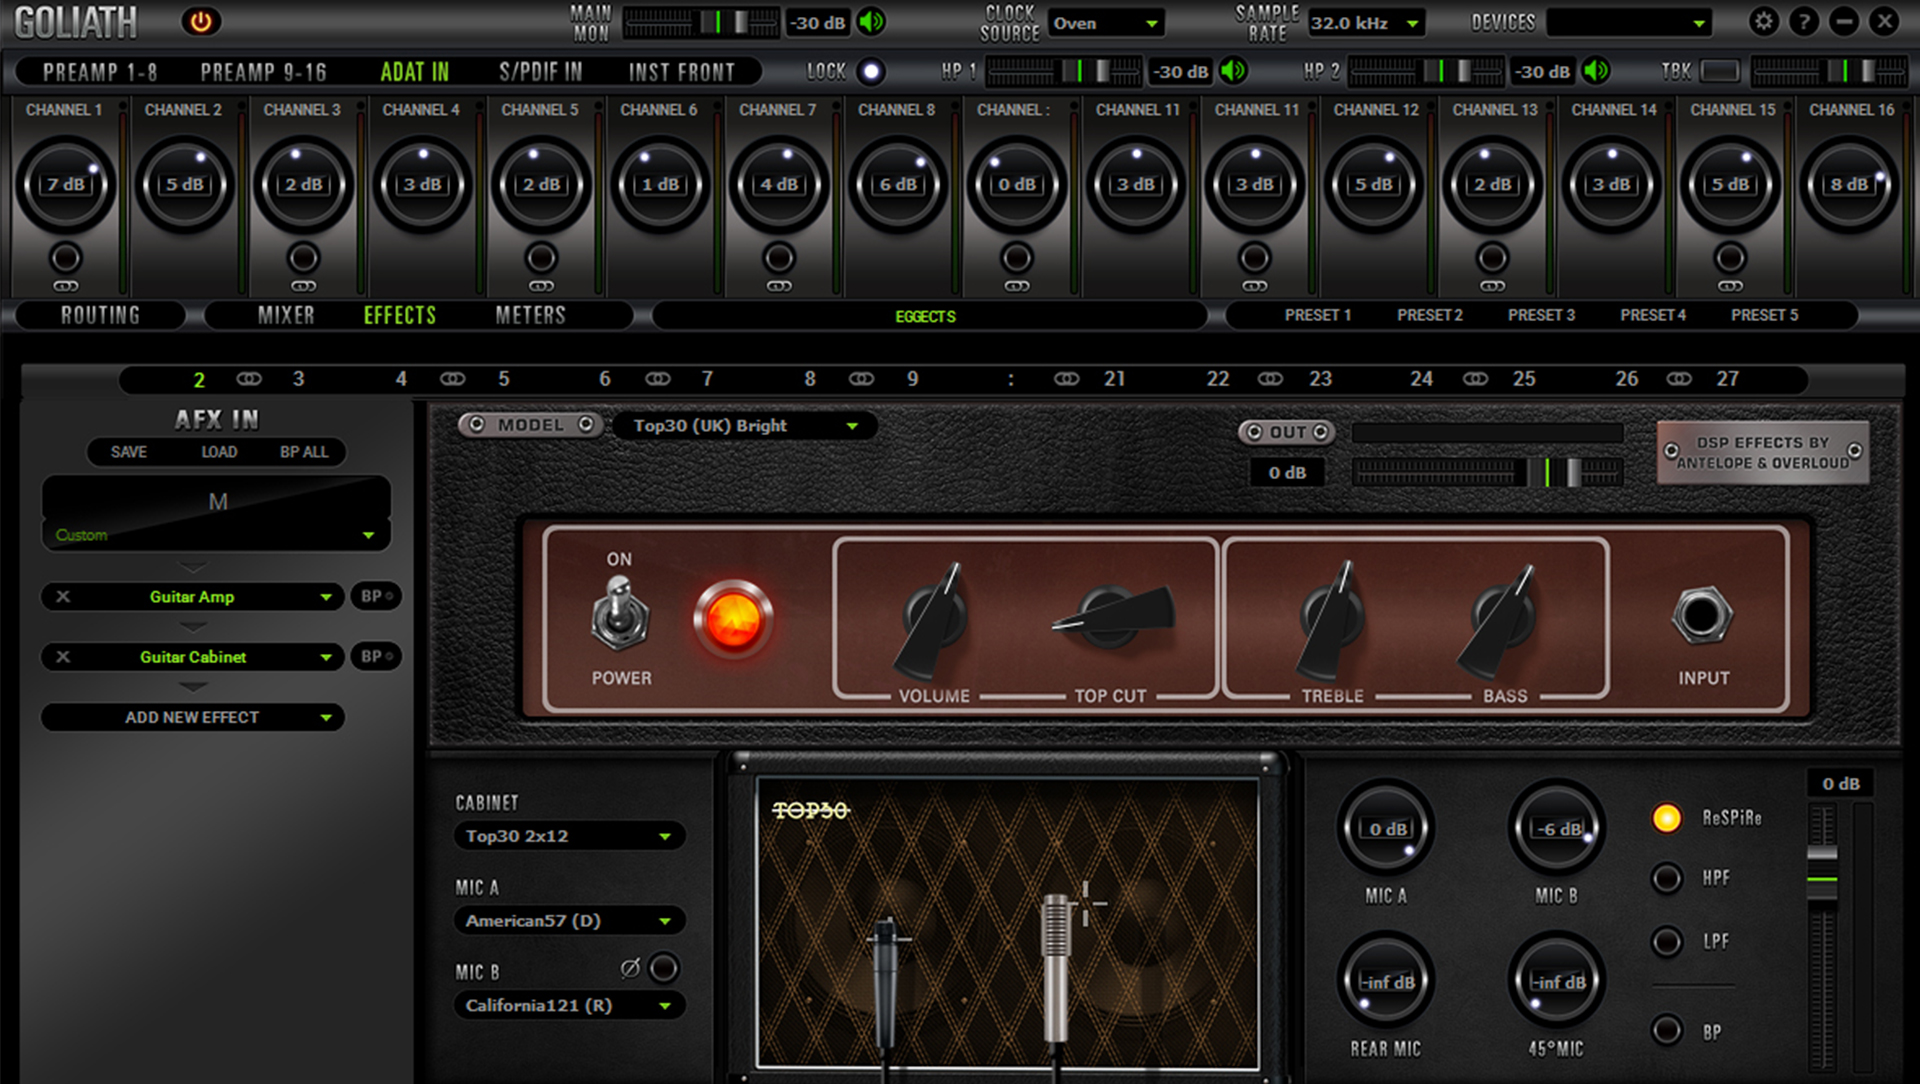Viewport: 1920px width, 1084px height.
Task: Click SAVE in the AFX IN panel
Action: coord(127,451)
